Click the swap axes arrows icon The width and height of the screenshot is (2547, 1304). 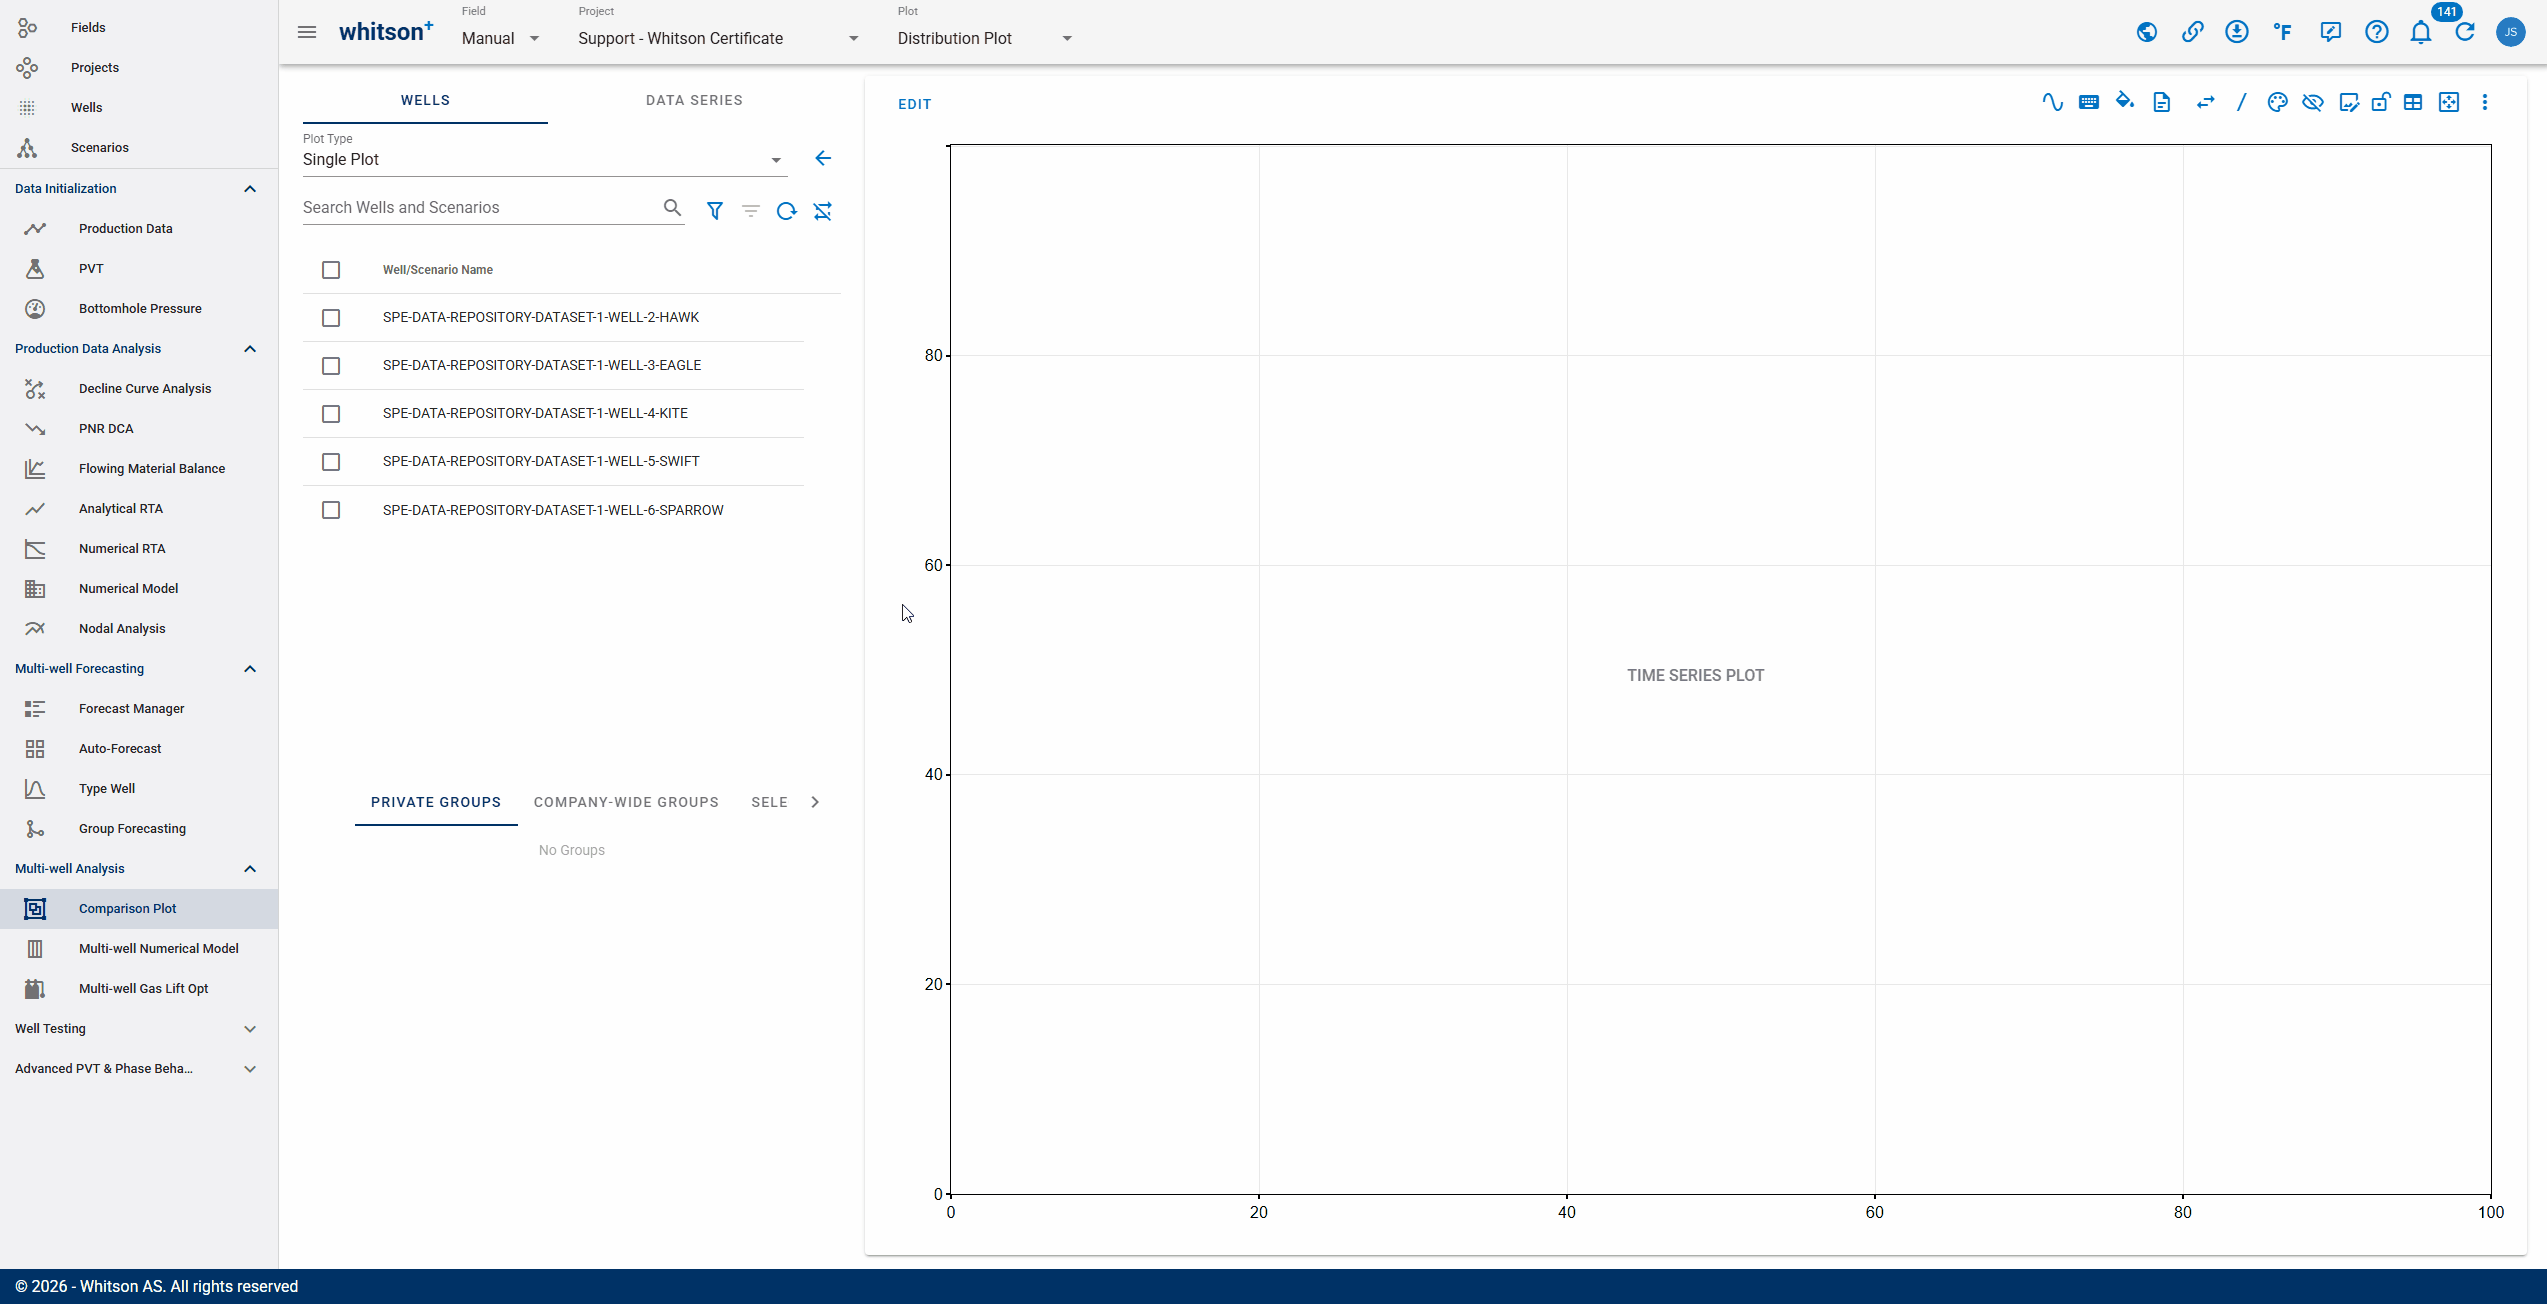pyautogui.click(x=2205, y=102)
